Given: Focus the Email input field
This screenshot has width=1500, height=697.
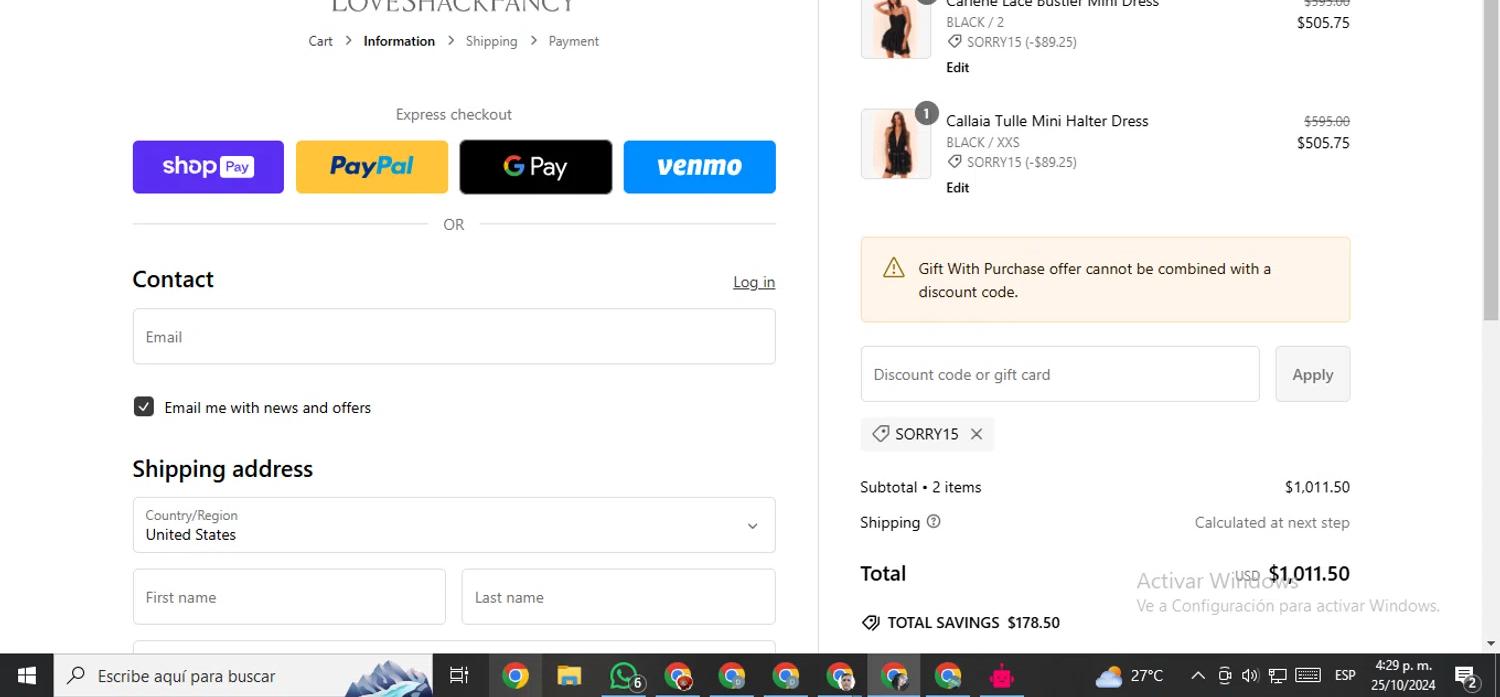Looking at the screenshot, I should click(x=454, y=336).
